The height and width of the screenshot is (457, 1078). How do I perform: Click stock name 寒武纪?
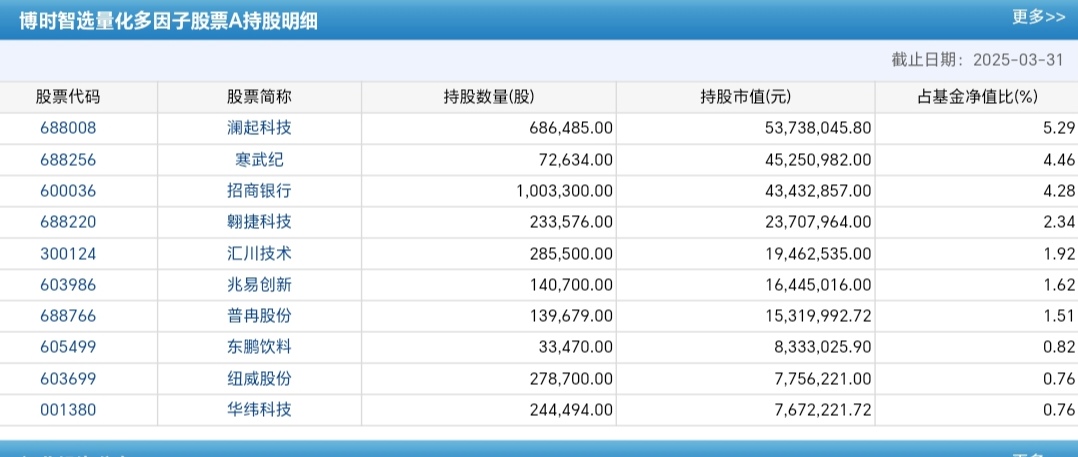pos(259,159)
